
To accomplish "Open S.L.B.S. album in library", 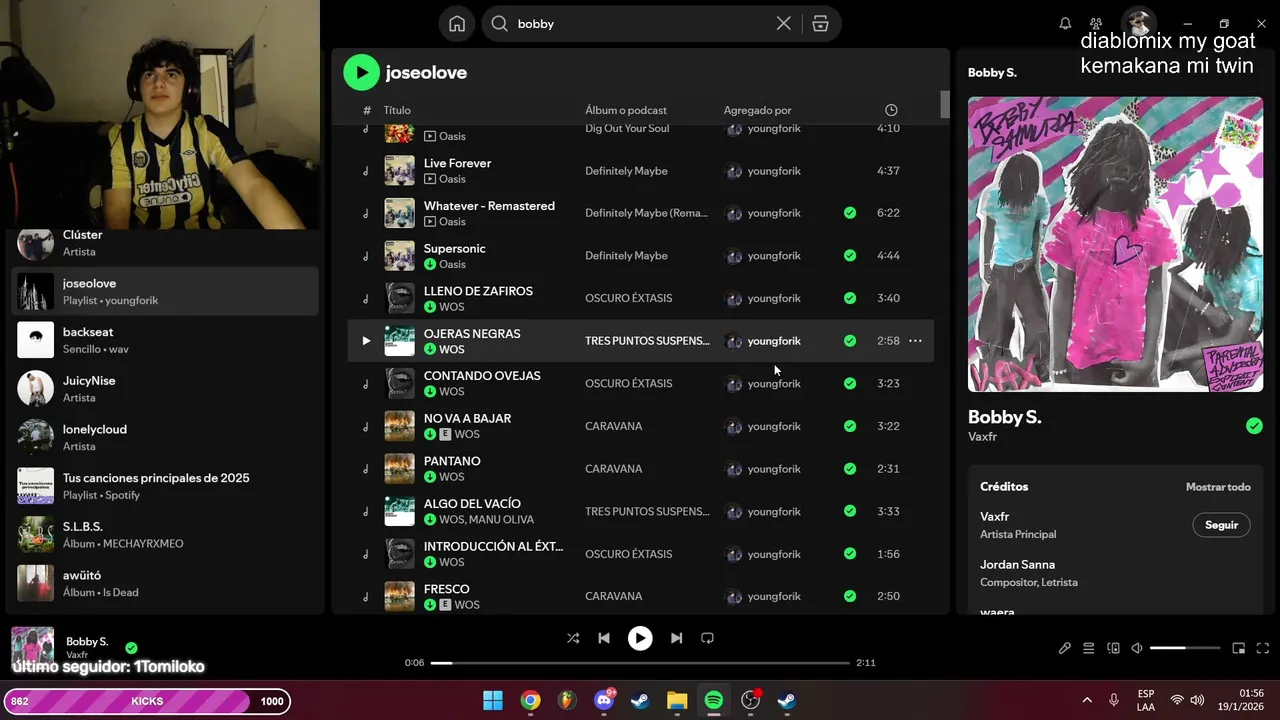I will point(166,534).
